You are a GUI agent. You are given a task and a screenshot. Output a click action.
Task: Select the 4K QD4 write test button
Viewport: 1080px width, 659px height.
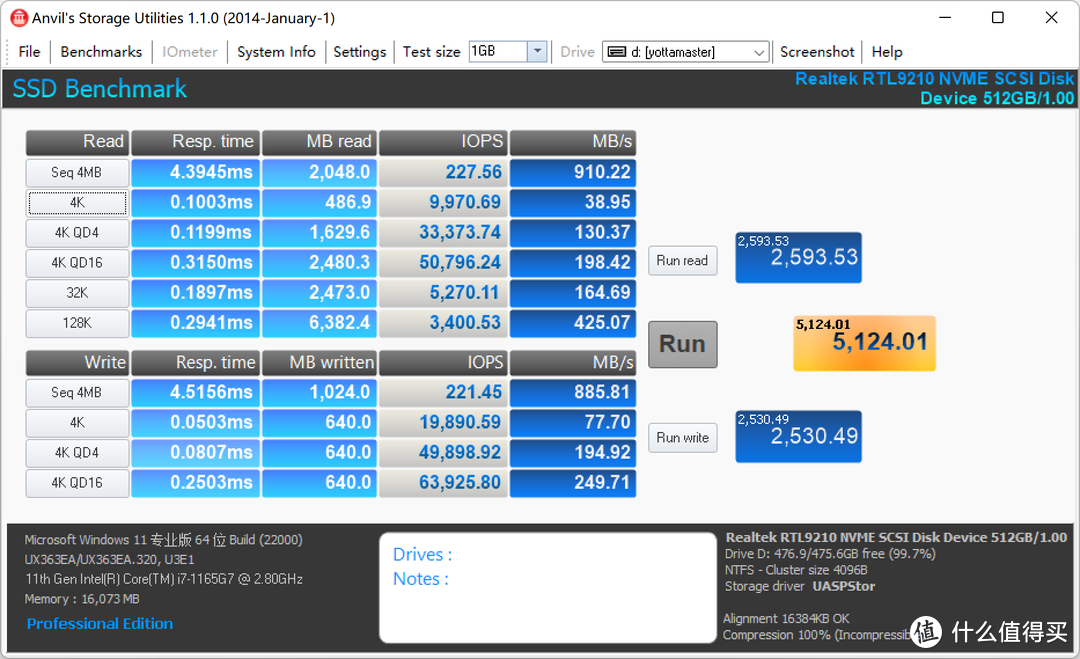[x=77, y=453]
